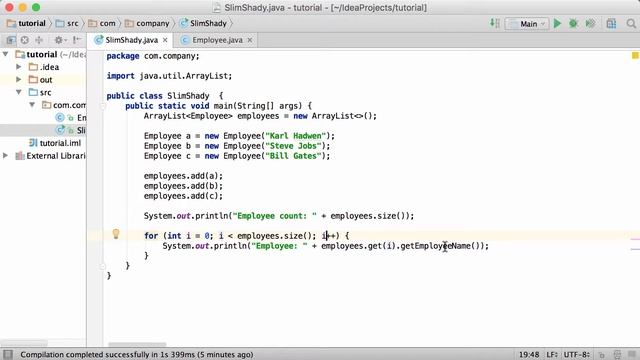This screenshot has height=360, width=640.
Task: Start debugging with the bug icon
Action: click(x=573, y=24)
